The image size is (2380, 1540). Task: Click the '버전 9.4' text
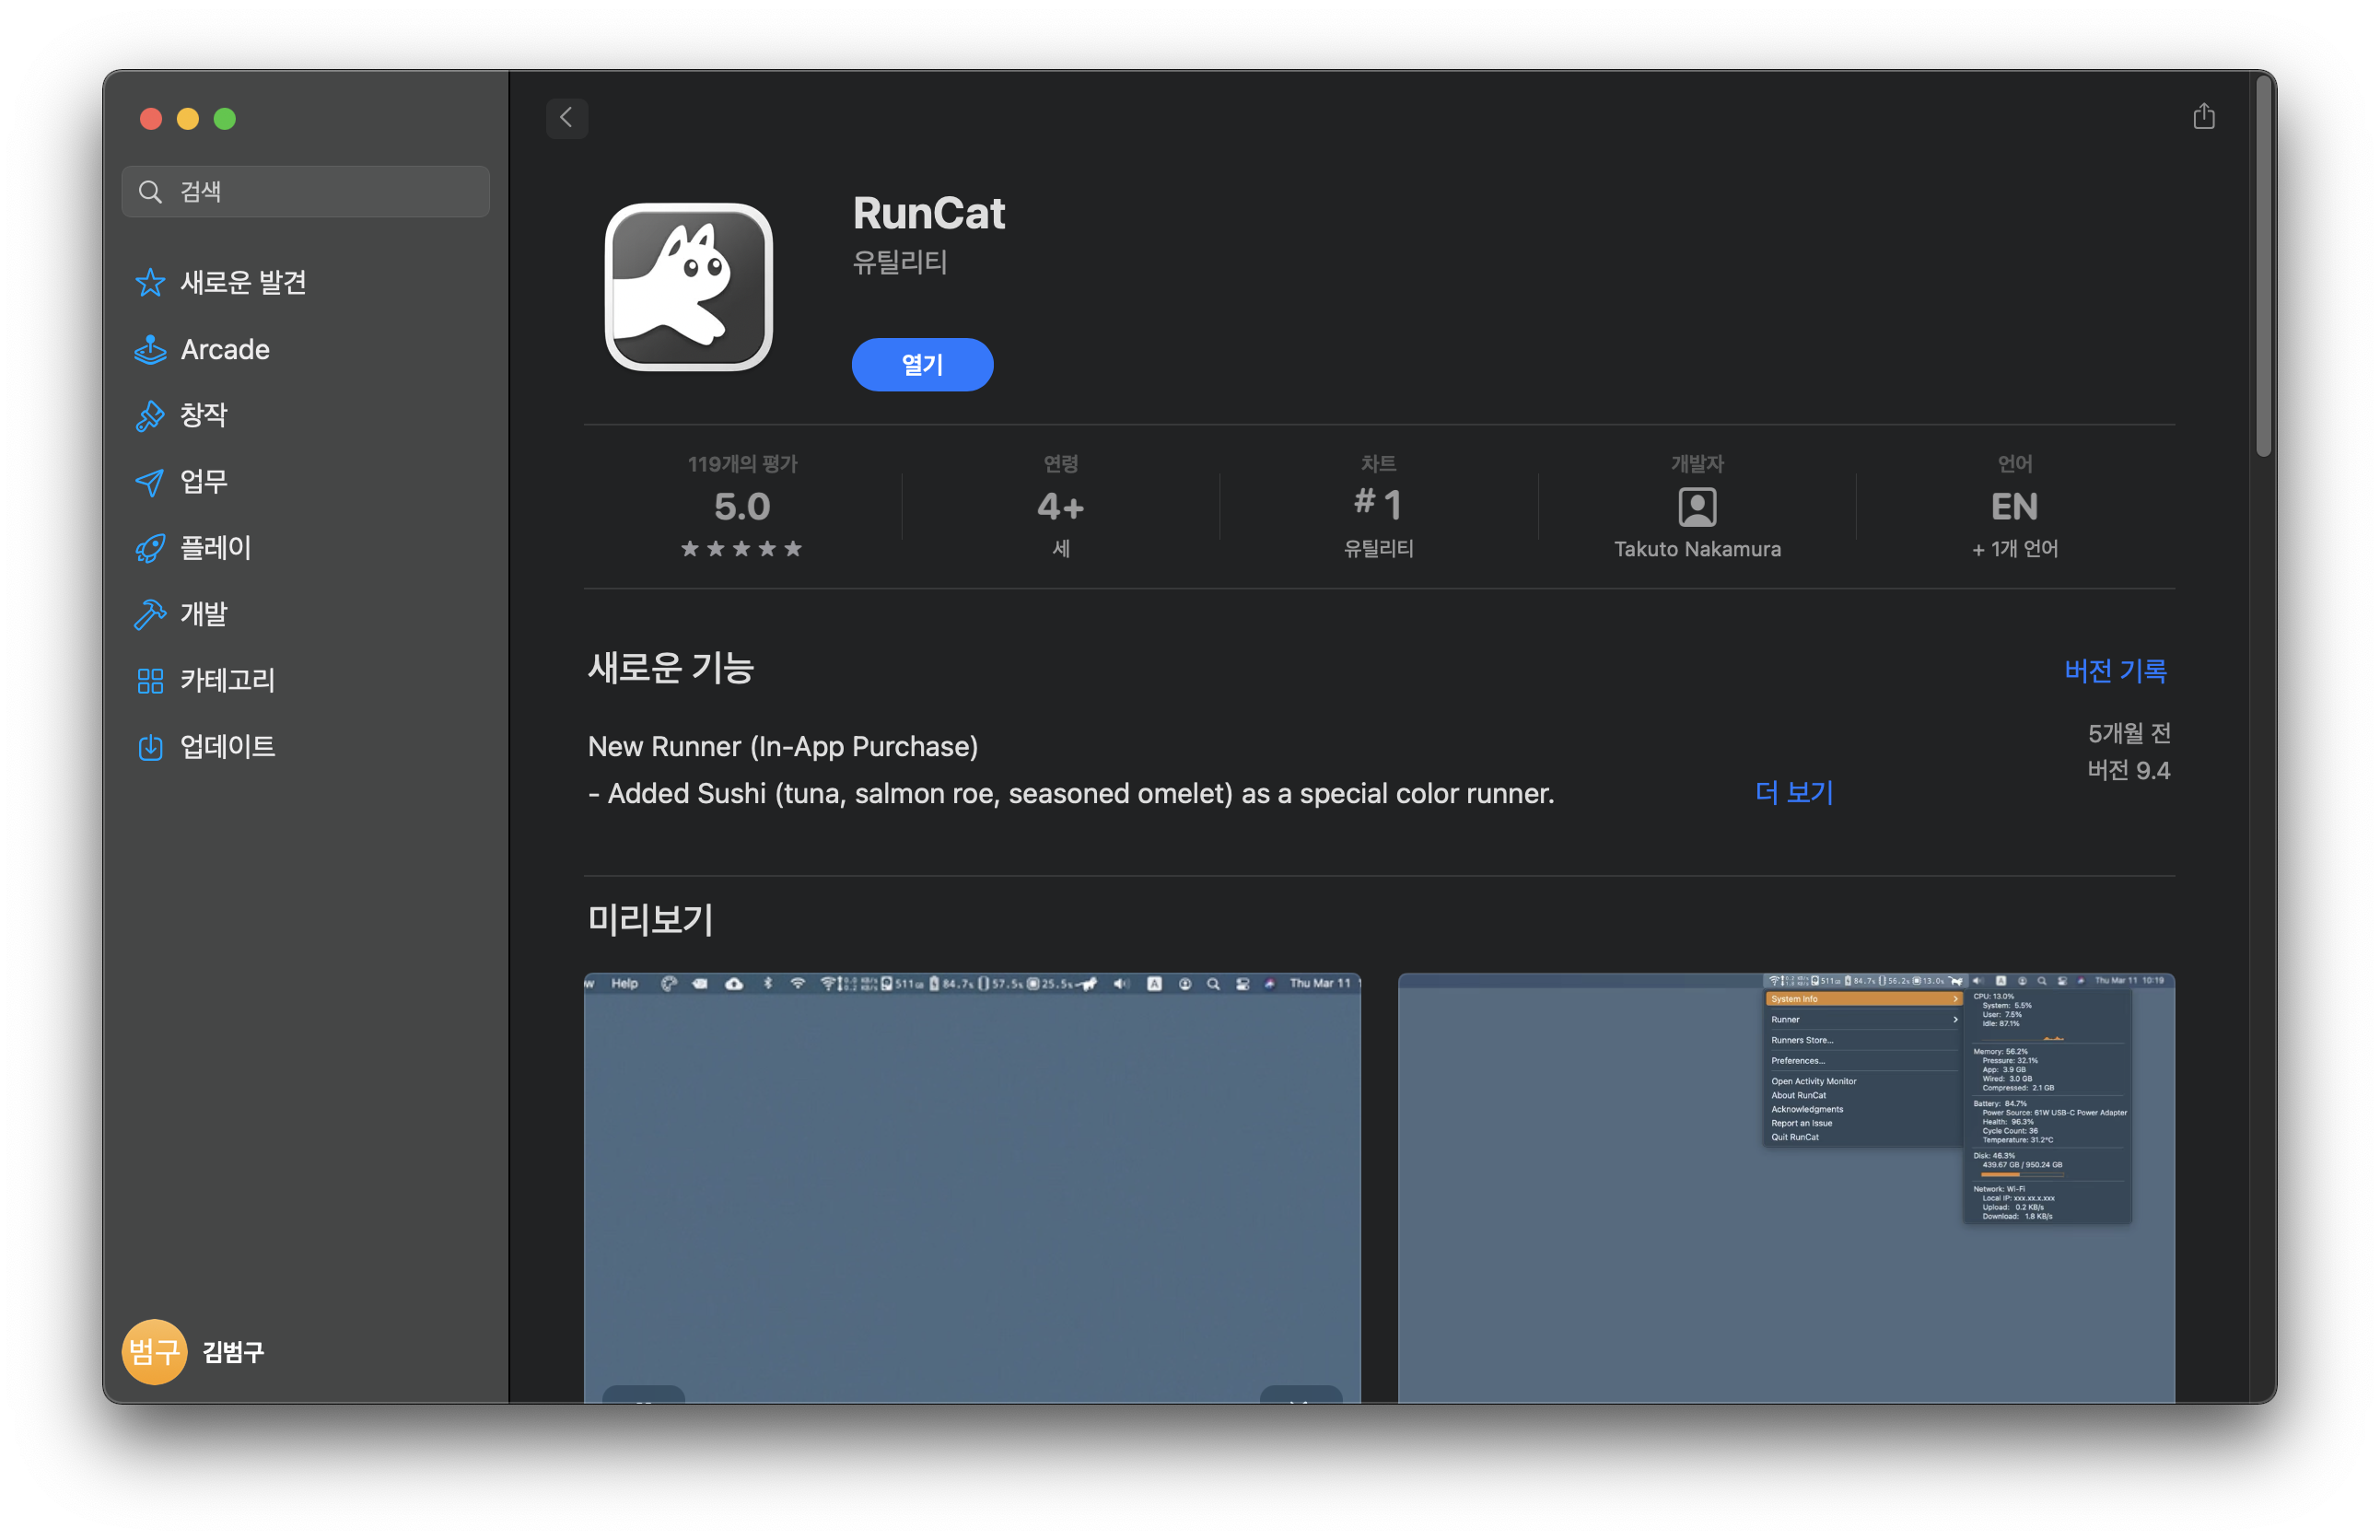tap(2128, 771)
